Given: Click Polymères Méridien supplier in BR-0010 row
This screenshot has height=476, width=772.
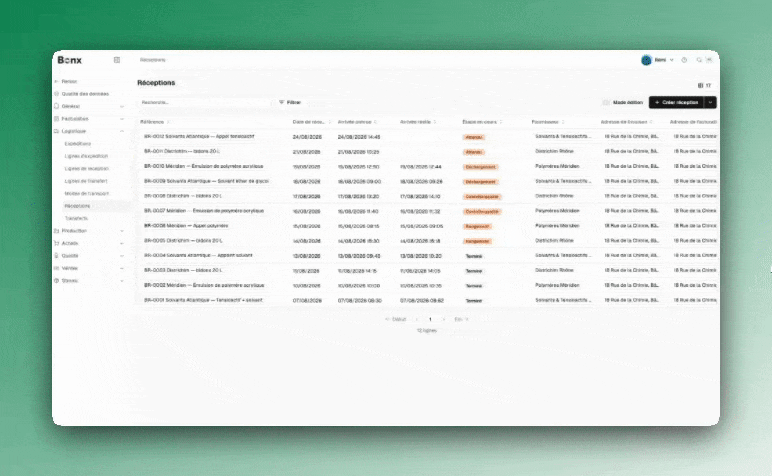Looking at the screenshot, I should [557, 166].
